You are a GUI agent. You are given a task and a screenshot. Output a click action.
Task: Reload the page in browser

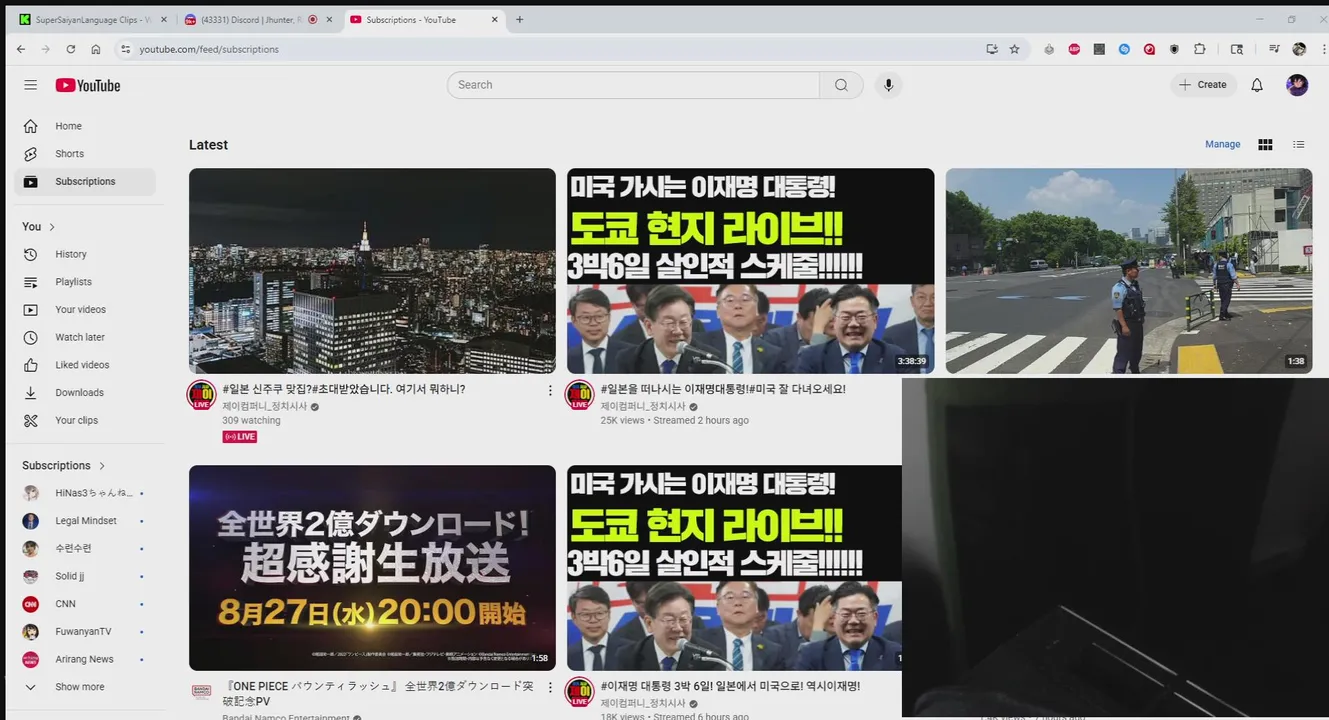coord(70,49)
